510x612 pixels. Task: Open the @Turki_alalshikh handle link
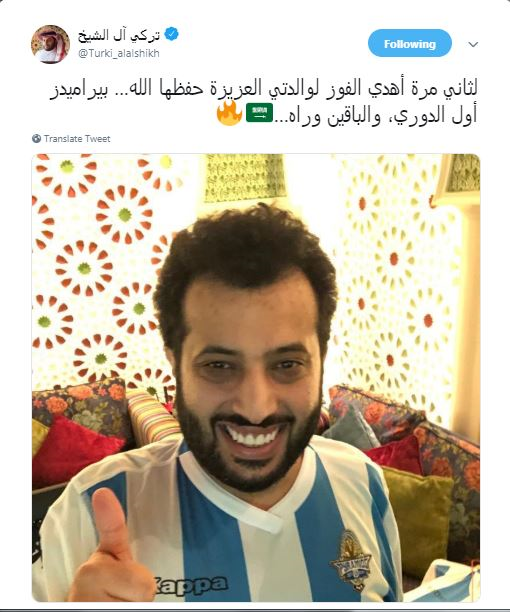coord(119,53)
